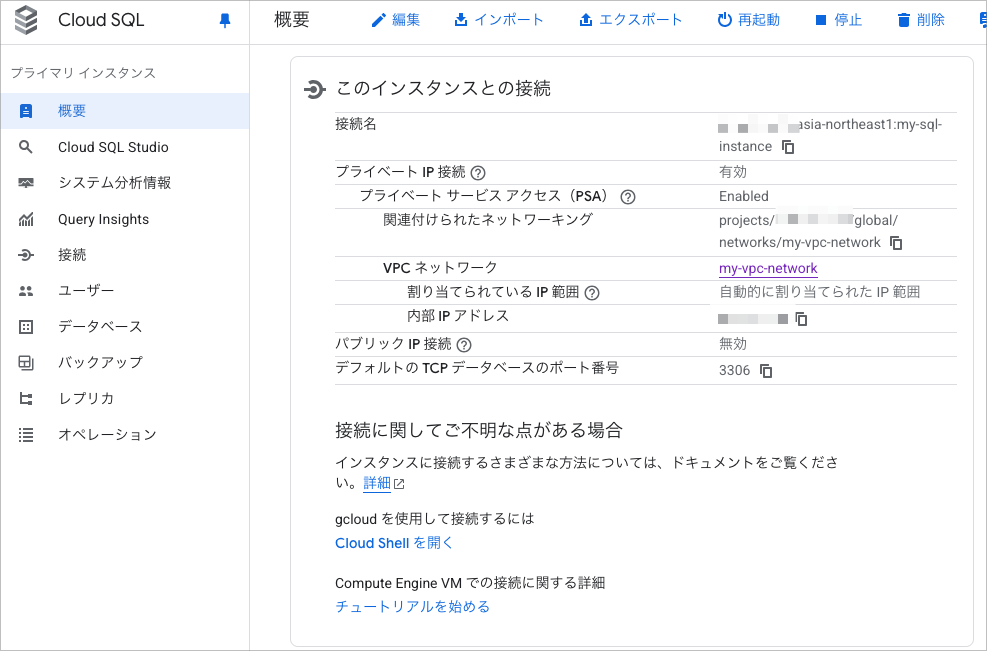The width and height of the screenshot is (987, 651).
Task: Click the pin icon next to Cloud SQL
Action: coord(225,21)
